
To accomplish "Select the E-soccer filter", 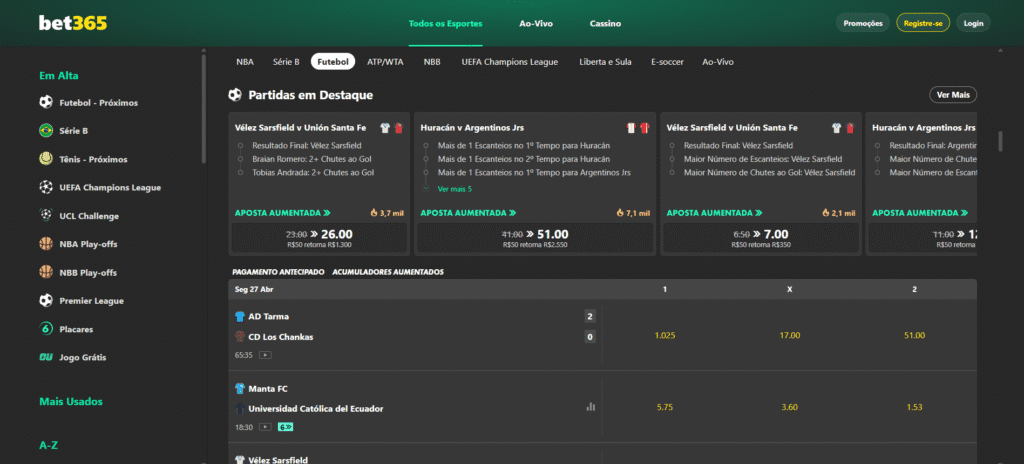I will [667, 62].
